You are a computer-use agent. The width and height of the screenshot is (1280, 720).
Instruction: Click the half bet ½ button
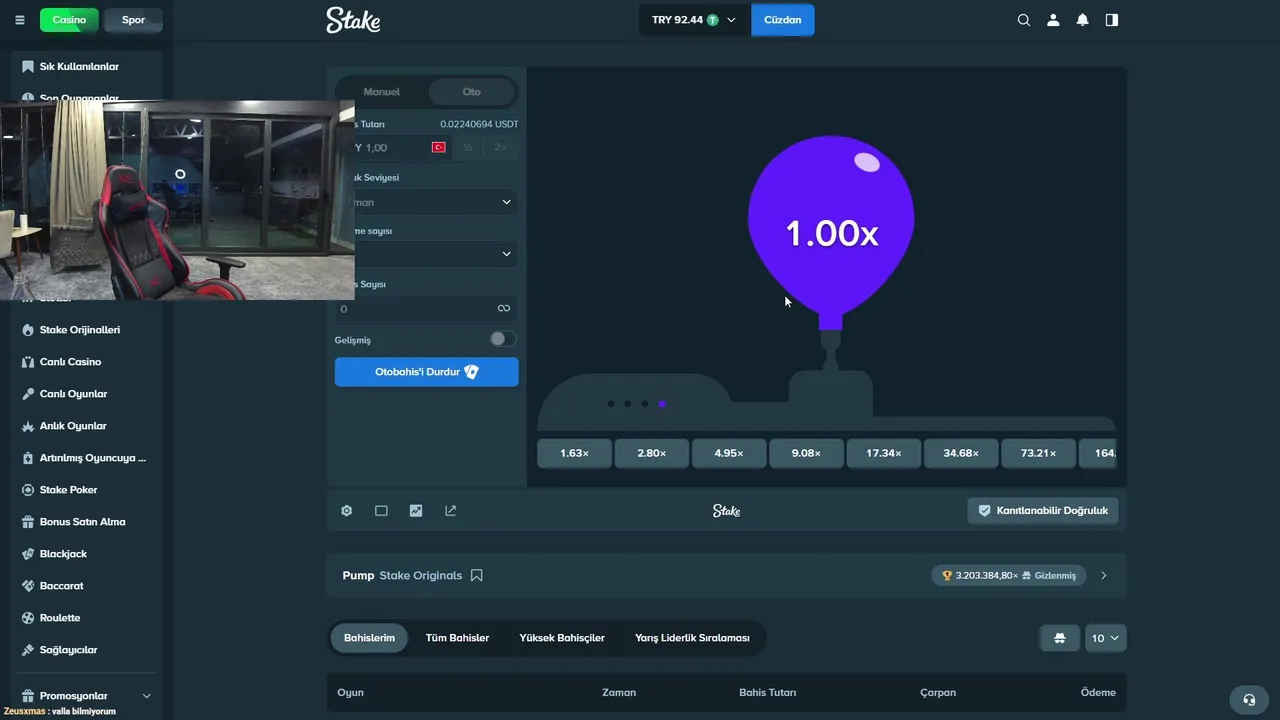468,147
